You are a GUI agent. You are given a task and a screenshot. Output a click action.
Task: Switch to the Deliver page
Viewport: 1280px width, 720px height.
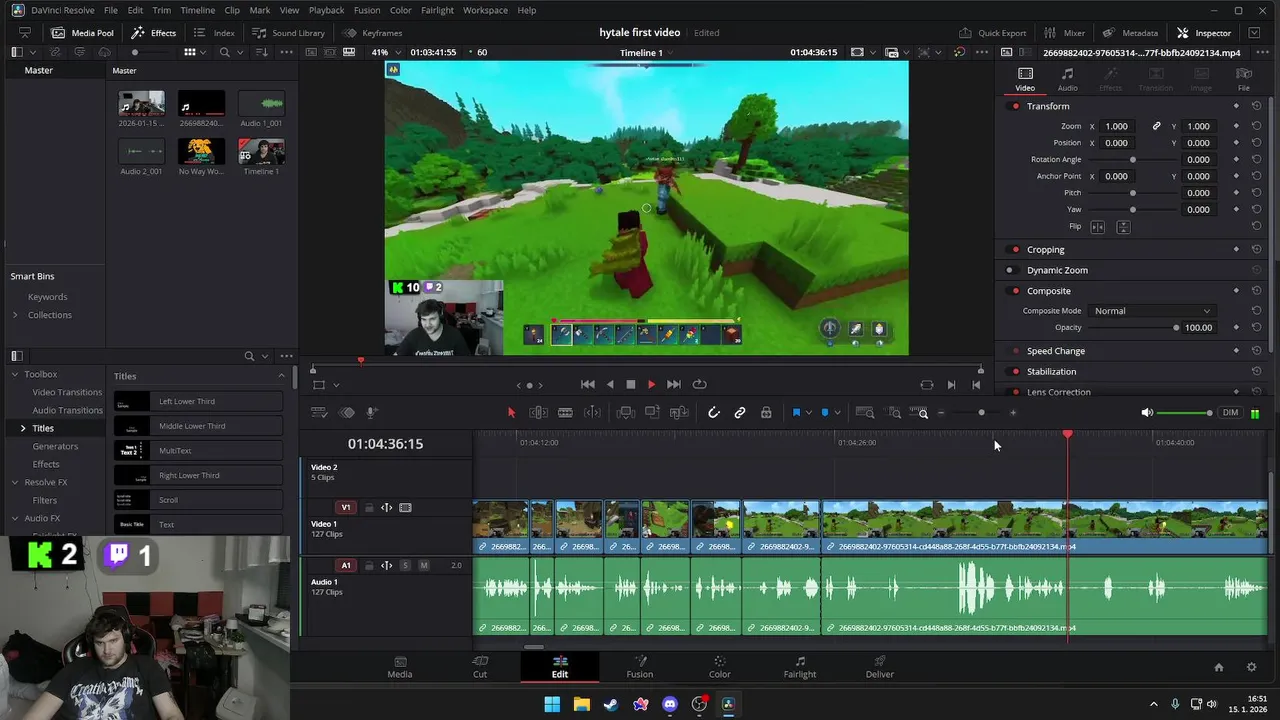click(879, 667)
